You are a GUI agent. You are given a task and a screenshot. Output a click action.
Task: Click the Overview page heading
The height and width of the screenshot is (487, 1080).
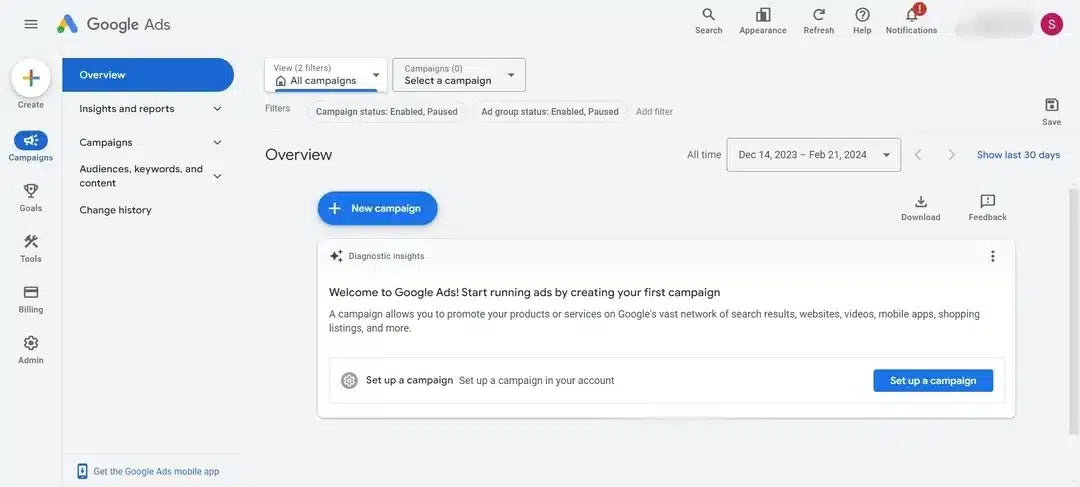(298, 155)
